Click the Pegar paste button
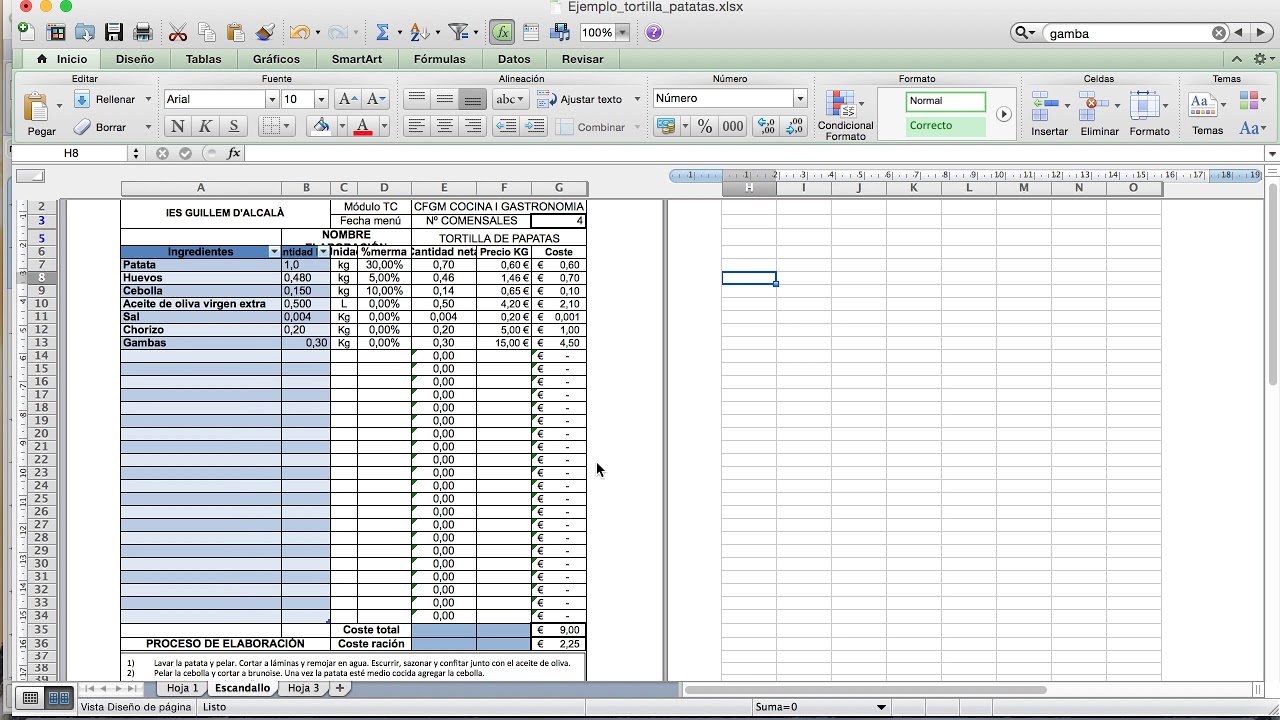 coord(41,114)
